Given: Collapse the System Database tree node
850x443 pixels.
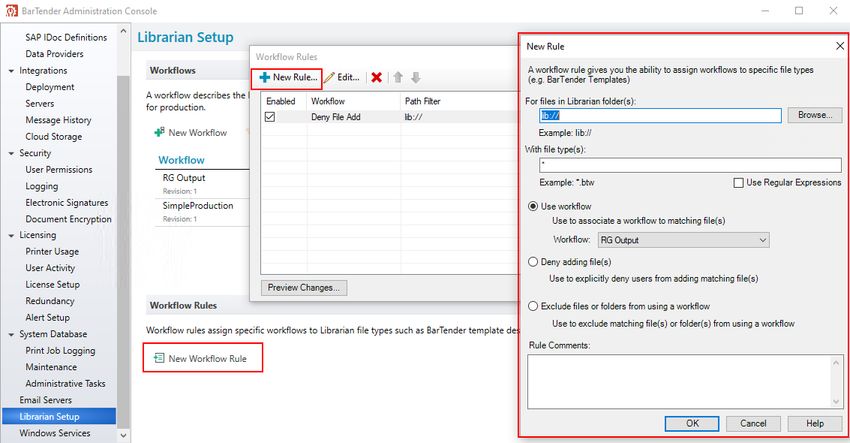Looking at the screenshot, I should (11, 335).
